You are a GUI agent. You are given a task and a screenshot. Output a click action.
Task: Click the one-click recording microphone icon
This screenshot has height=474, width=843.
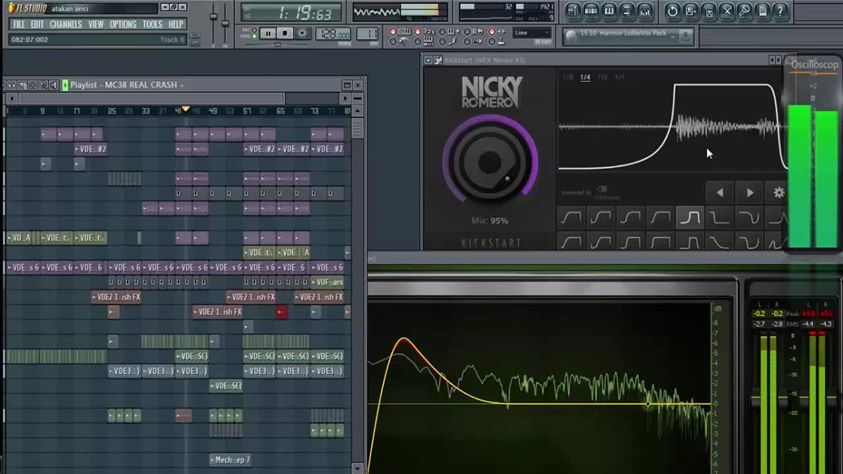click(745, 11)
